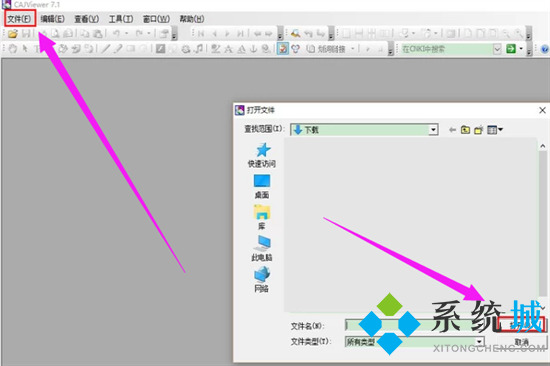Select the hand pan tool
The height and width of the screenshot is (366, 550).
click(x=13, y=49)
